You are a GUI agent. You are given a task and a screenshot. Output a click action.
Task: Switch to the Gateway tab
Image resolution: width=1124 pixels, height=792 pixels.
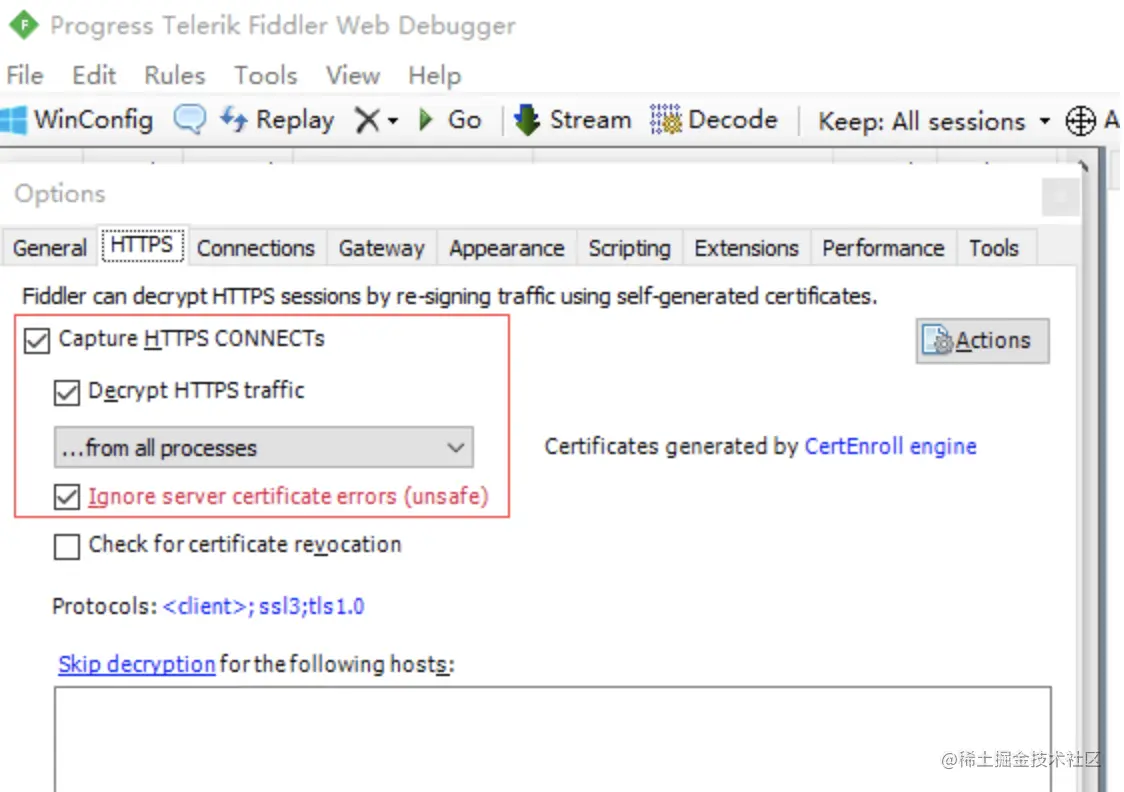click(381, 248)
